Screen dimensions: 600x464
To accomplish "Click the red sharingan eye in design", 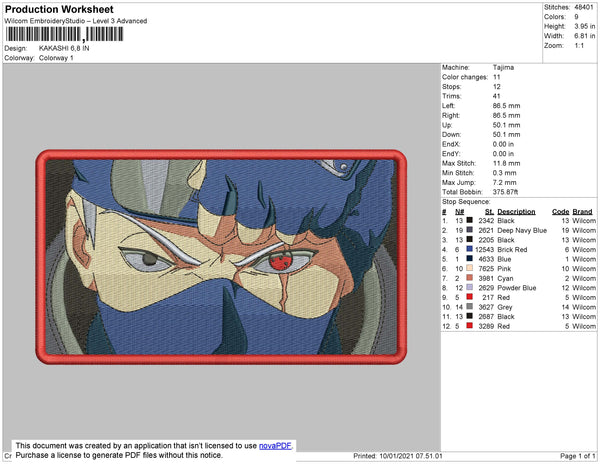I will [280, 261].
